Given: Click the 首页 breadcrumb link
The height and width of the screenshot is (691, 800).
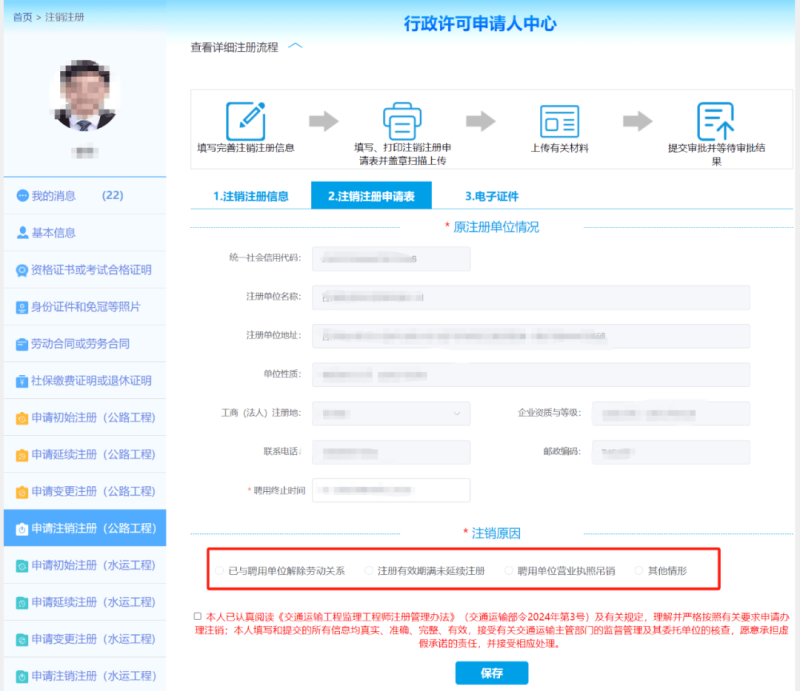Looking at the screenshot, I should (x=22, y=18).
